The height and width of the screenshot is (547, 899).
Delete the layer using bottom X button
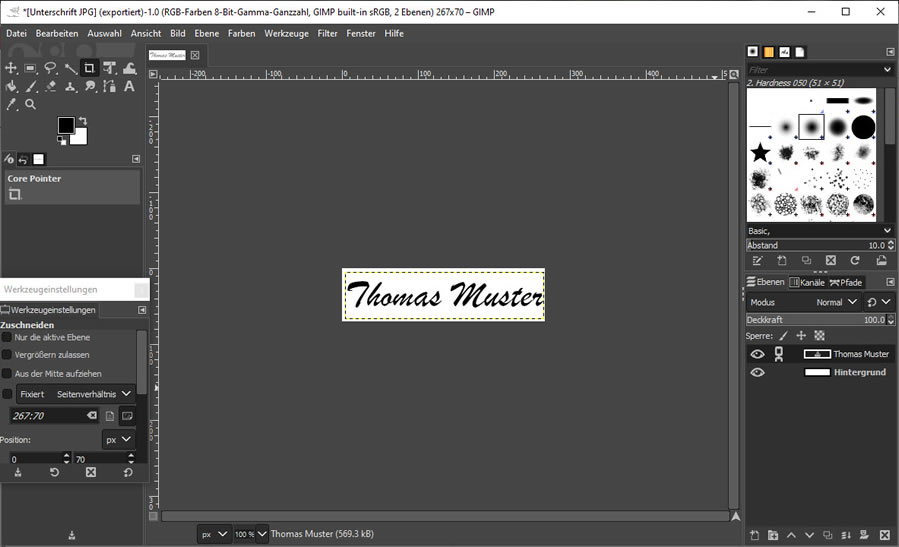pos(884,535)
